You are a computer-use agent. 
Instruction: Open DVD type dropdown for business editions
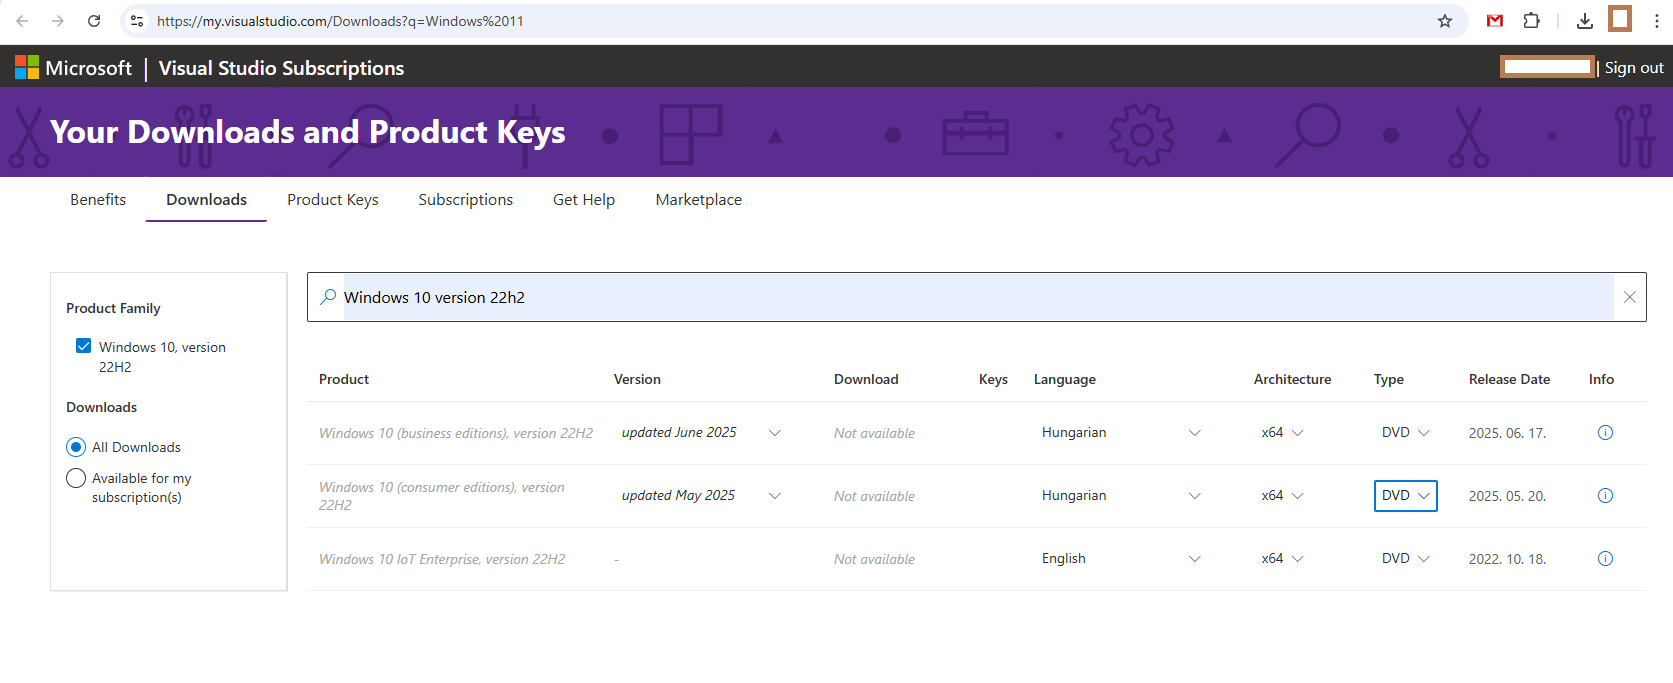tap(1405, 433)
